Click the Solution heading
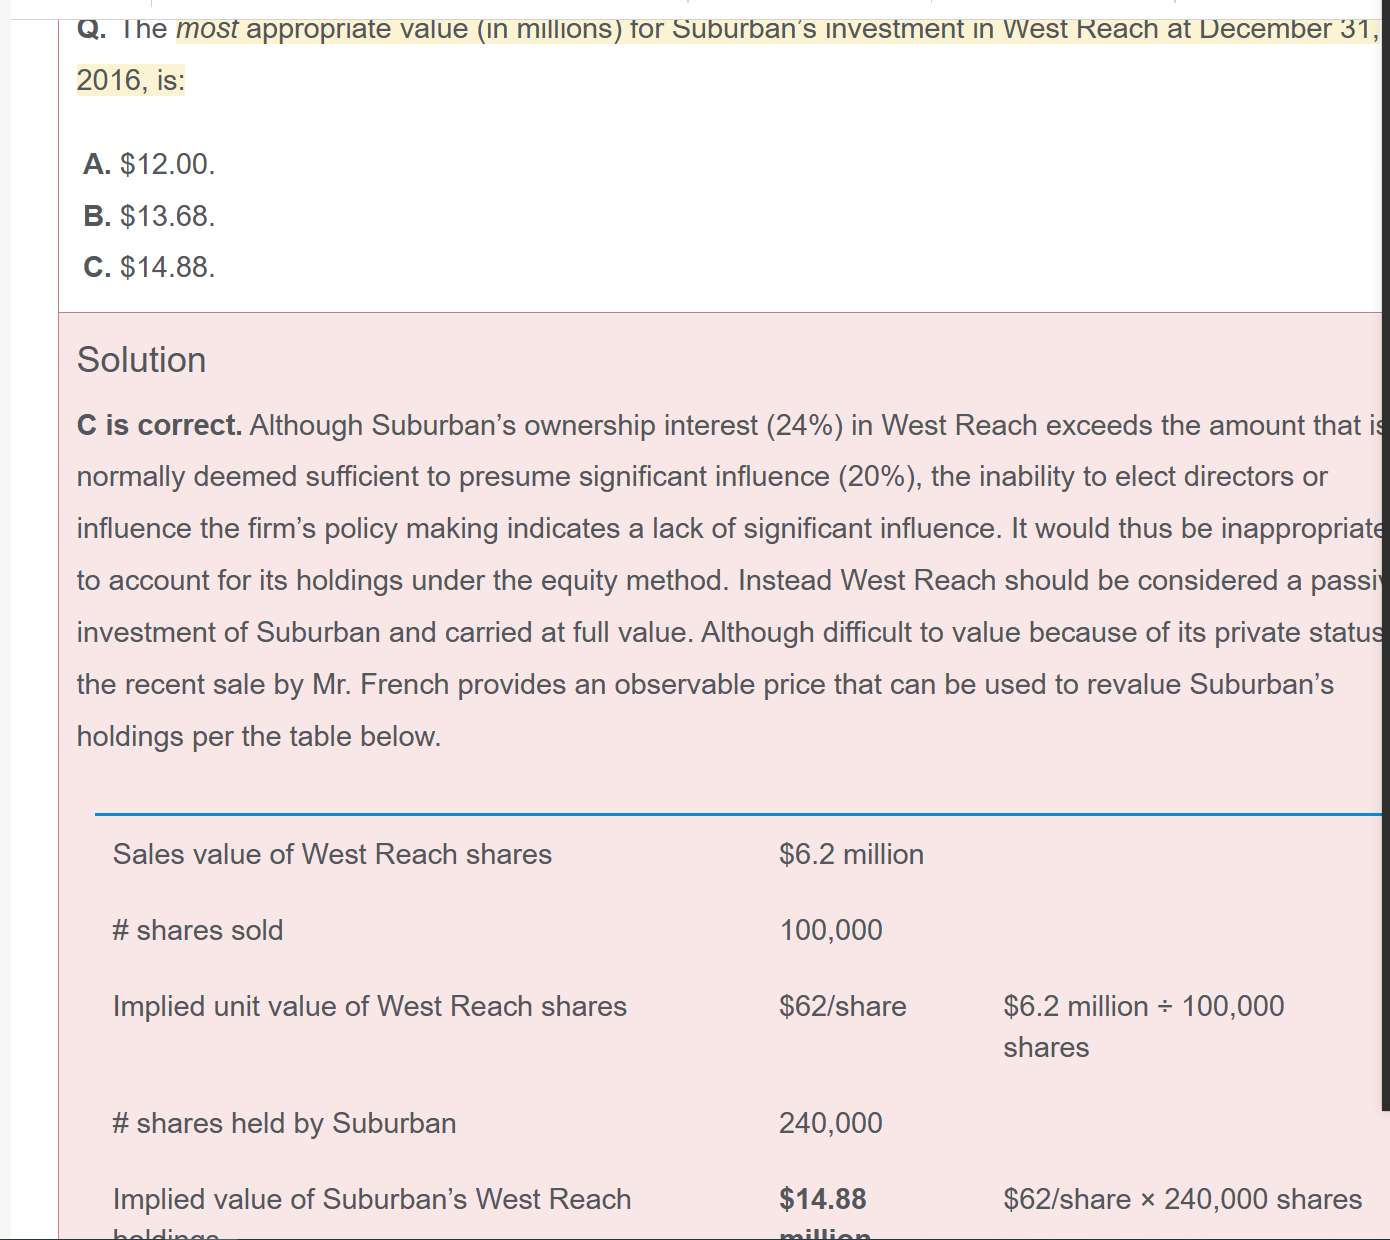The image size is (1390, 1240). 141,360
